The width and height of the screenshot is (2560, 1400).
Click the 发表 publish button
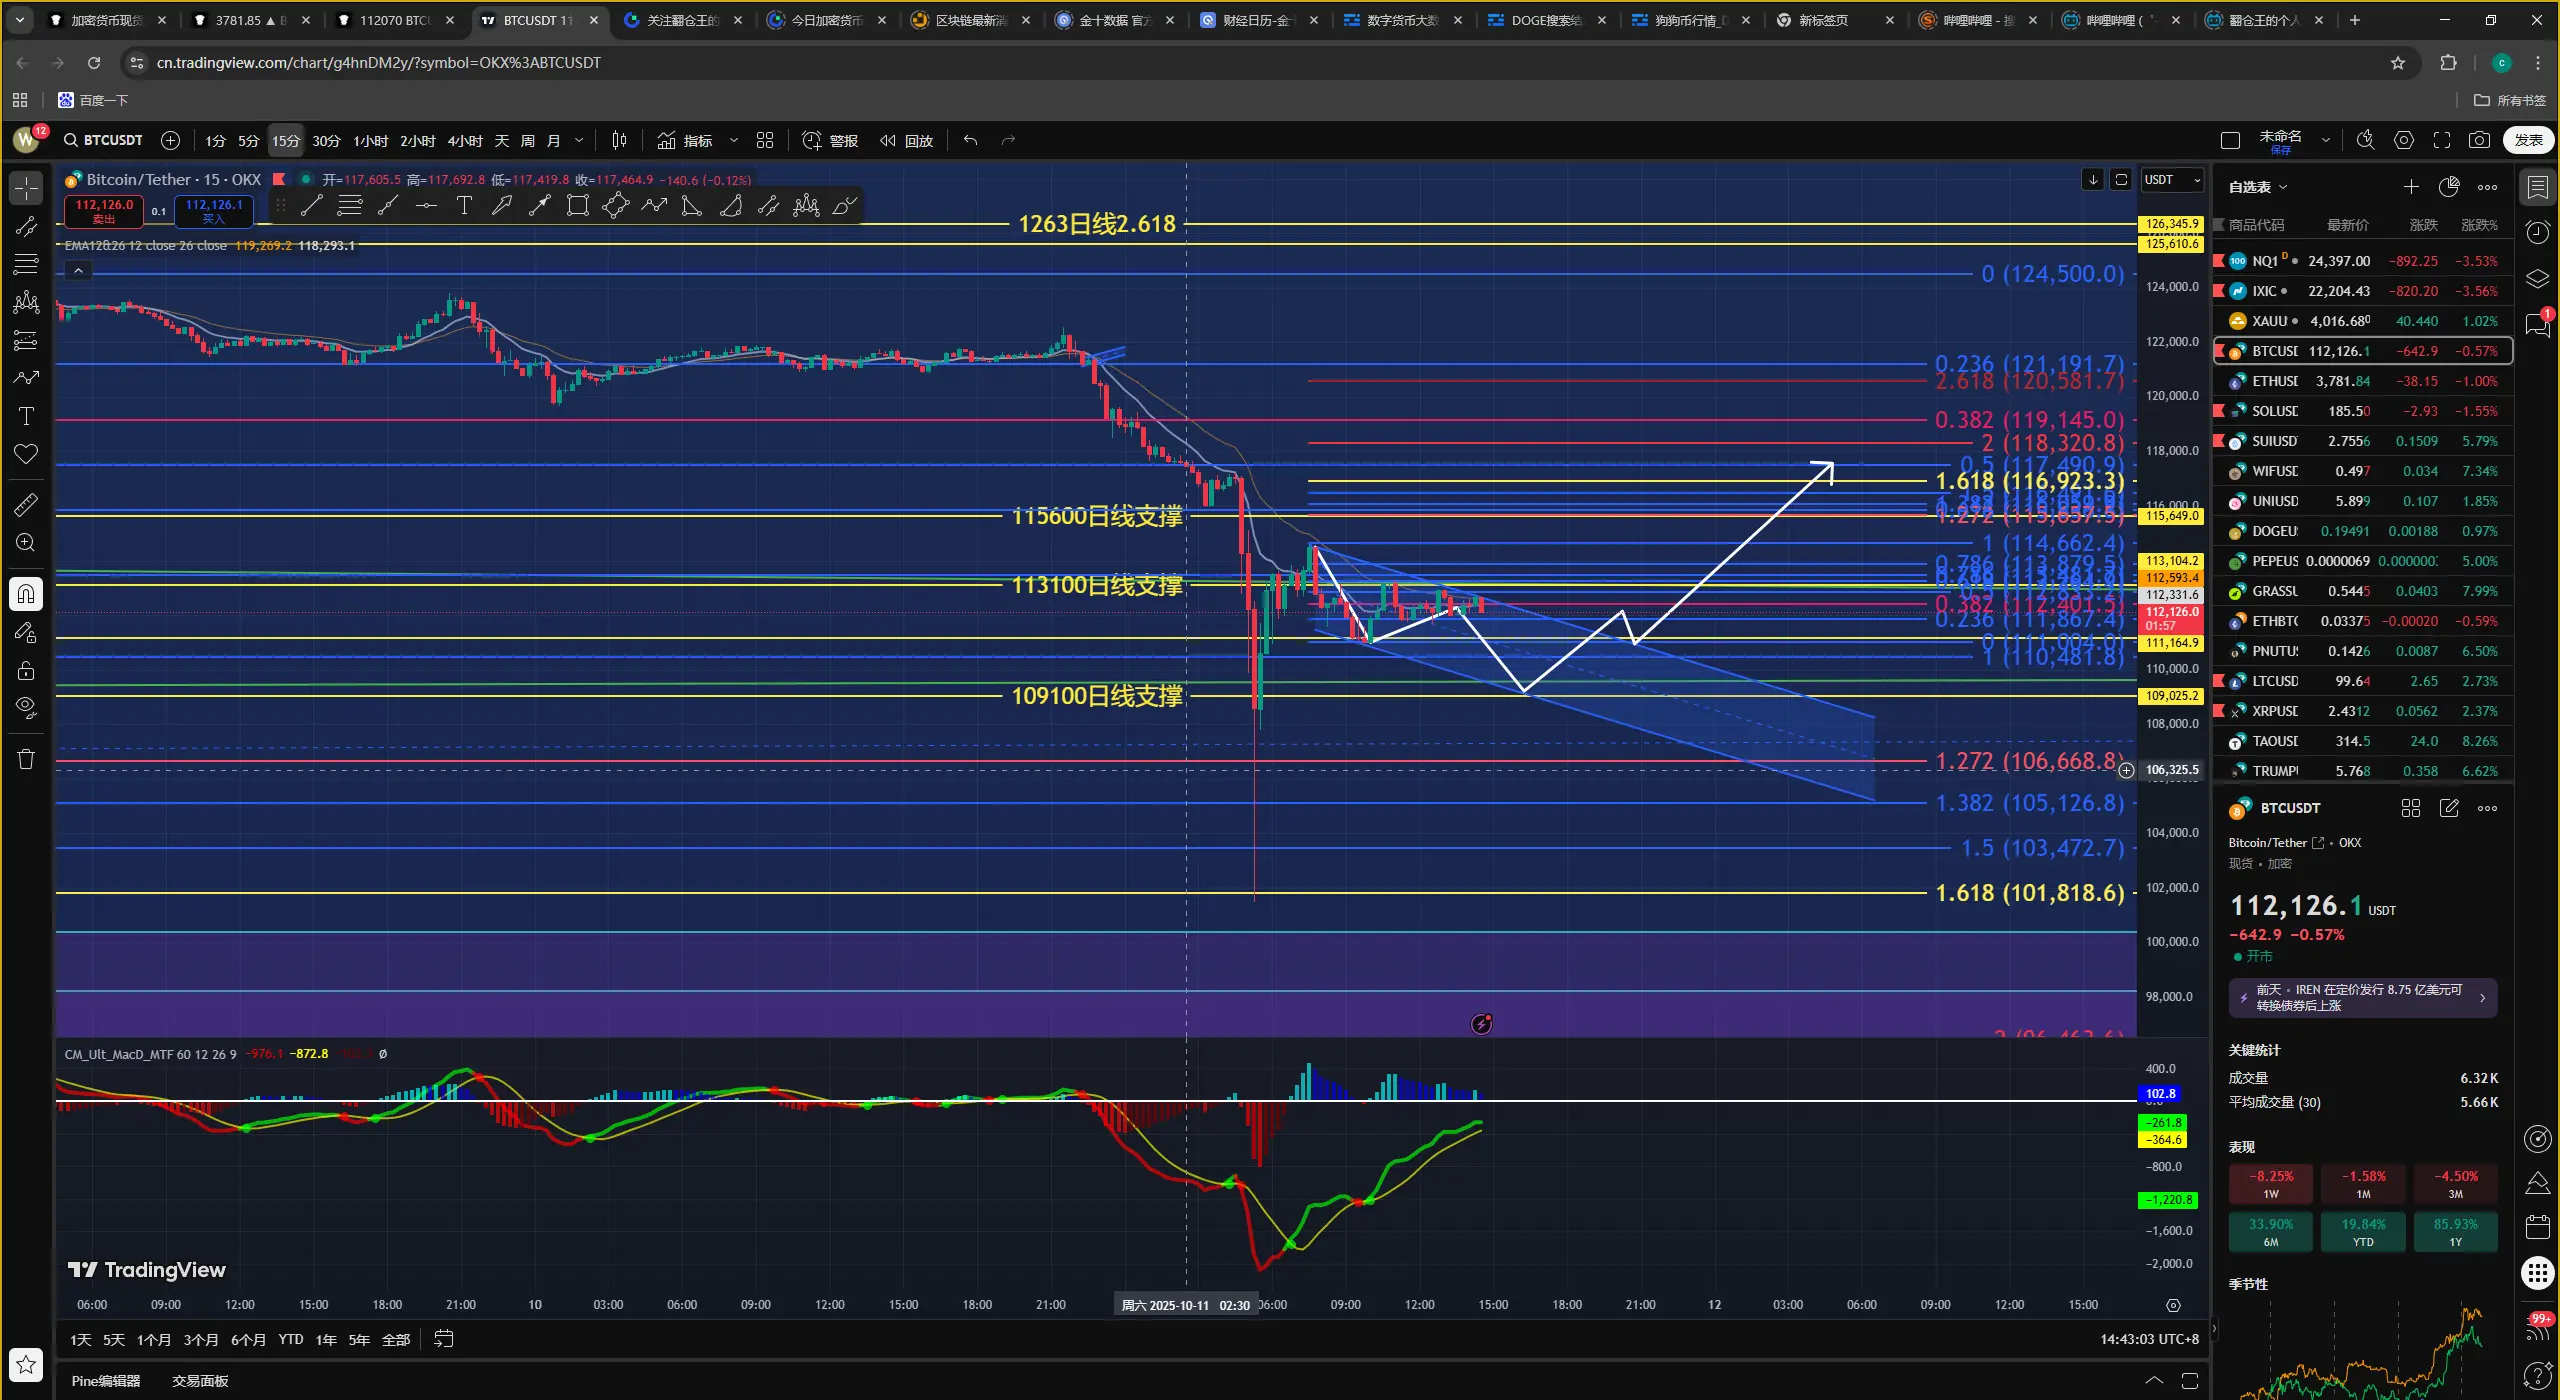(2528, 140)
